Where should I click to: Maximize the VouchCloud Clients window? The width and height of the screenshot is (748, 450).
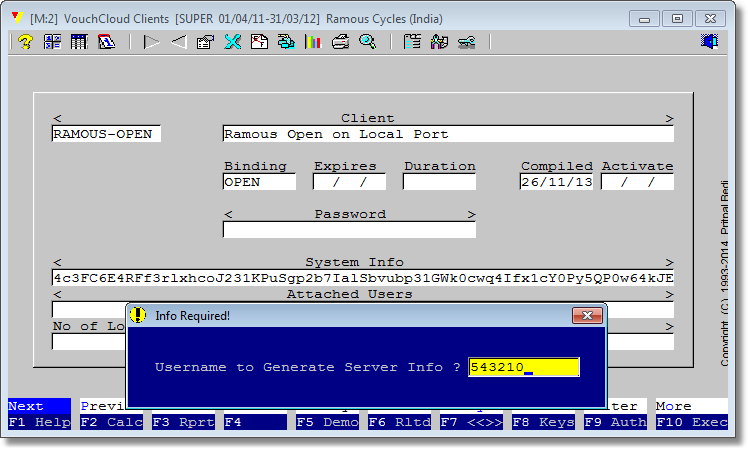[677, 19]
